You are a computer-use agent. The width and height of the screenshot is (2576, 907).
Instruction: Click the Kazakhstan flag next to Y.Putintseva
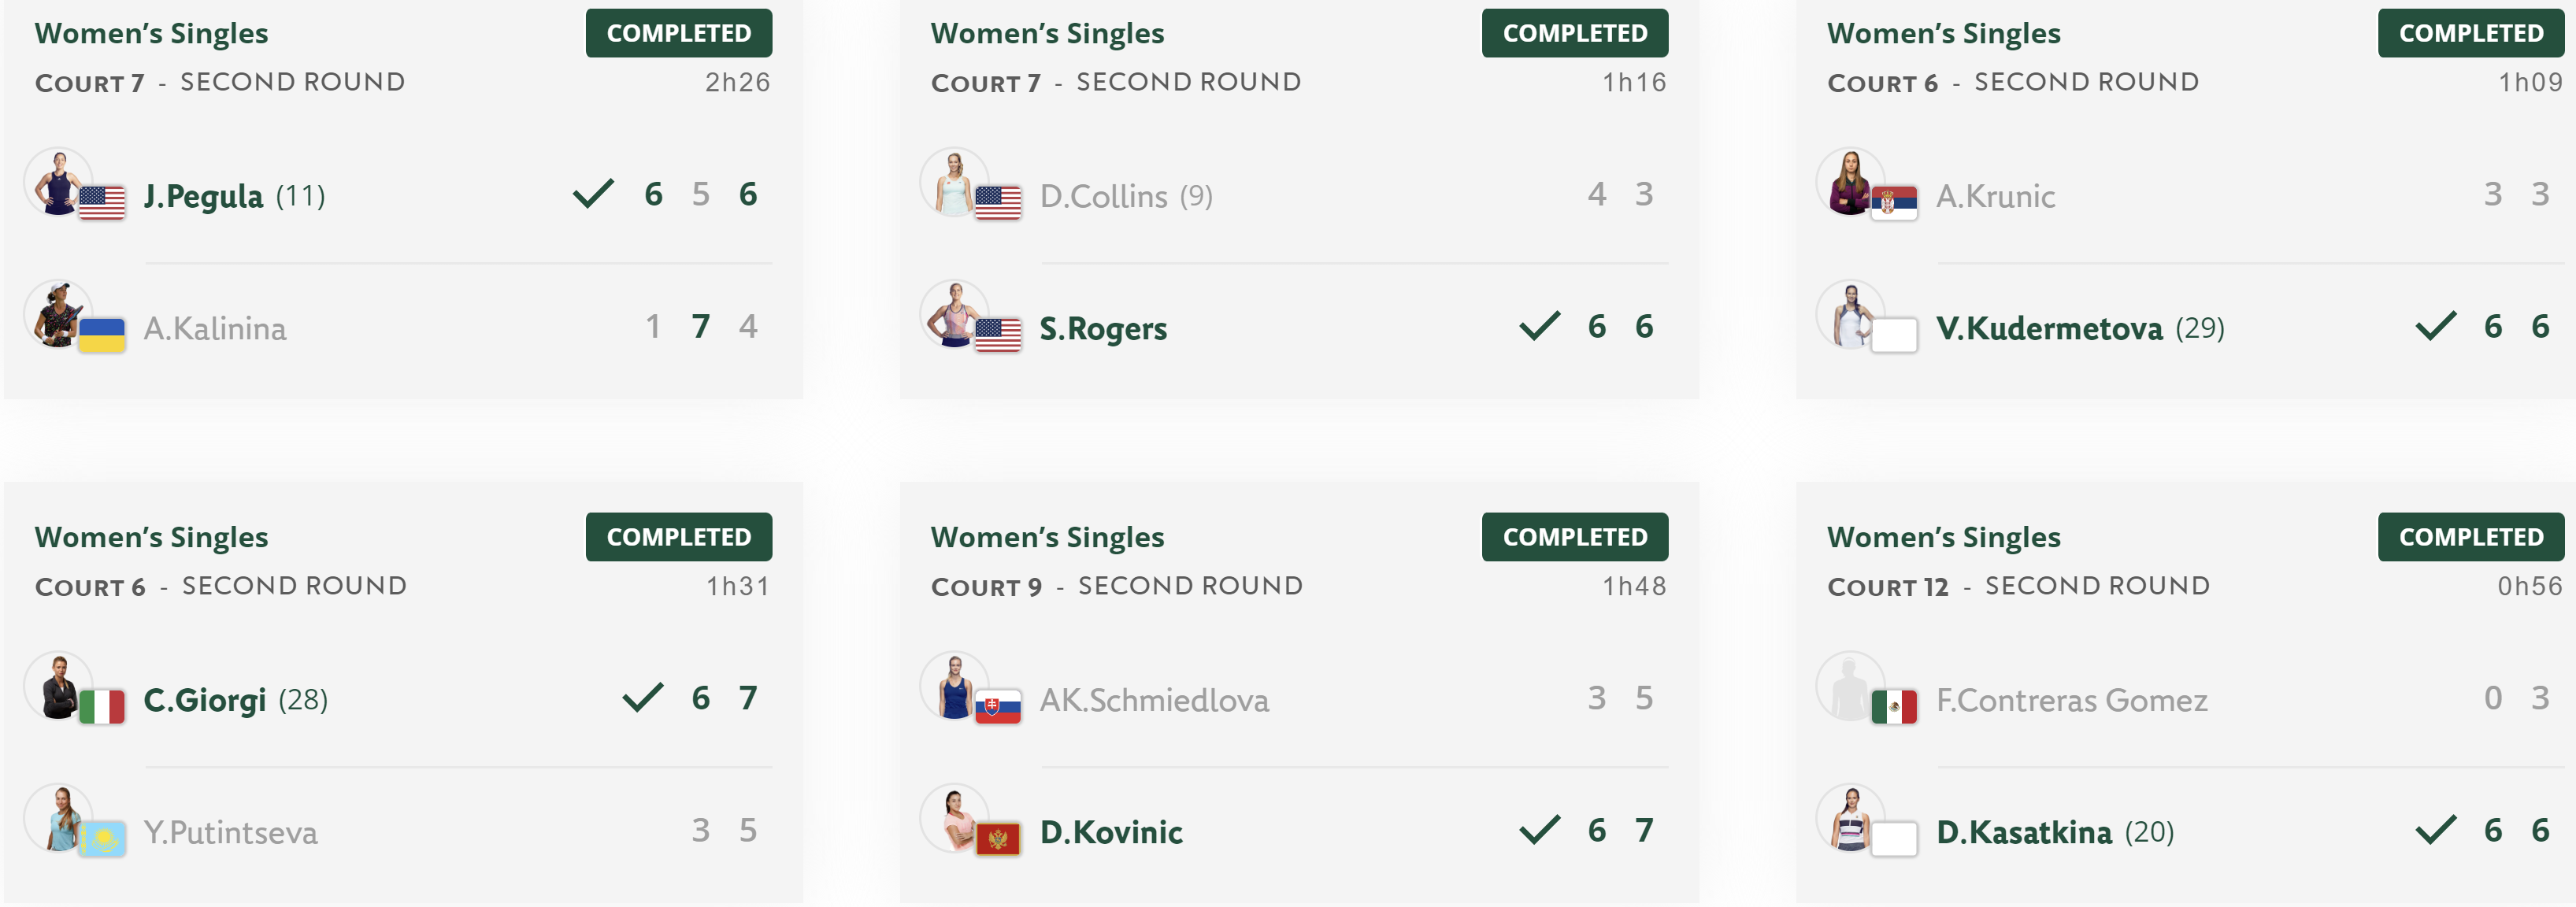point(102,839)
